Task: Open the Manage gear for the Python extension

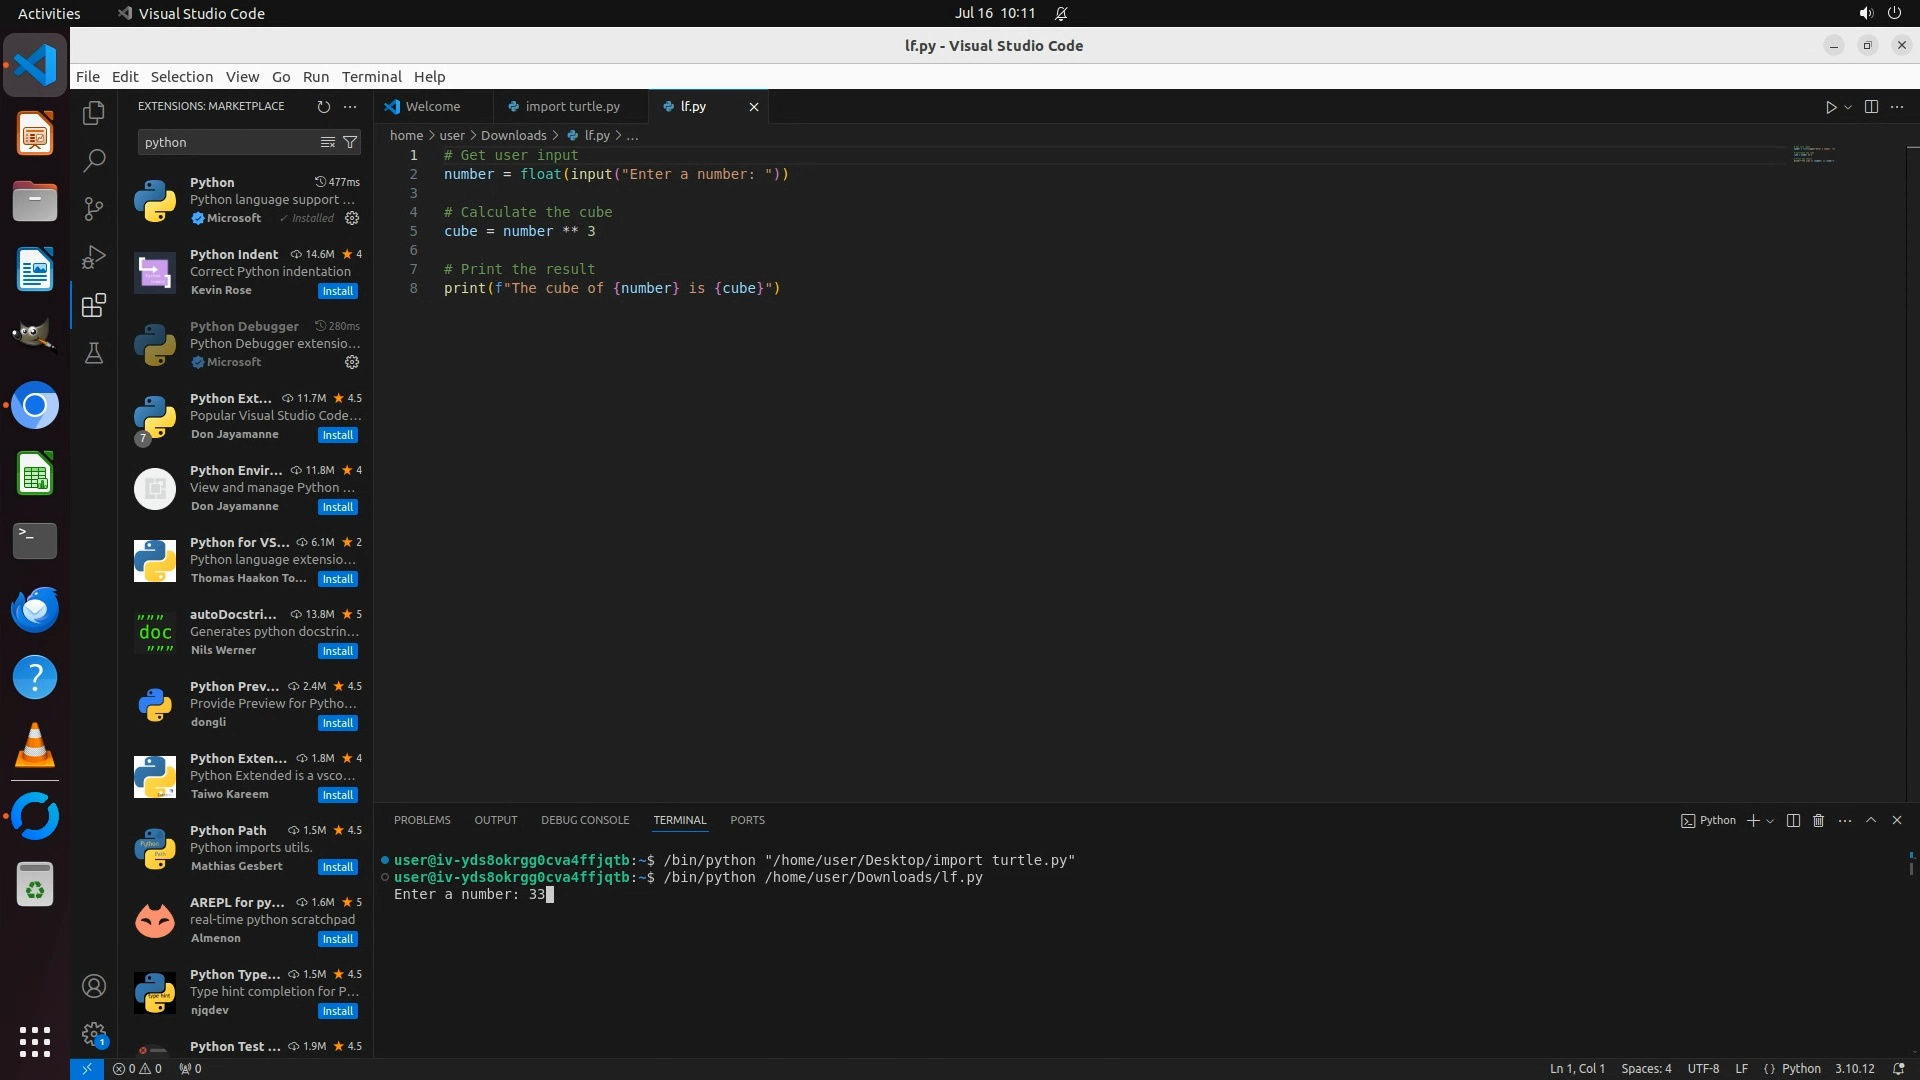Action: pos(352,218)
